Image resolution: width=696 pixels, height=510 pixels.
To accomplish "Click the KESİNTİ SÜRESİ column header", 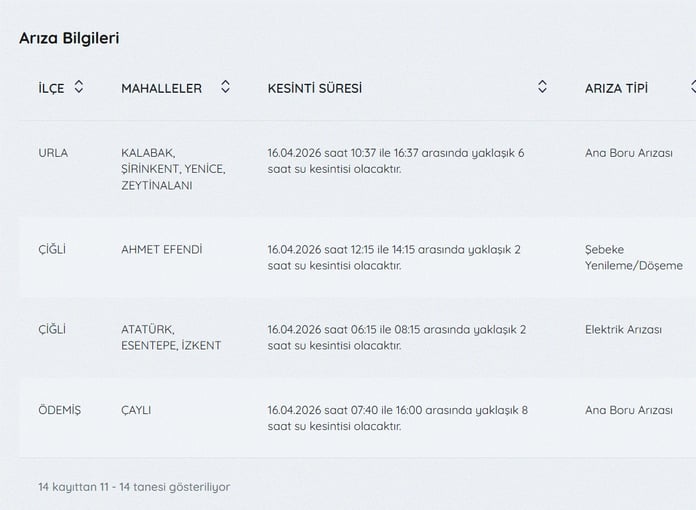I will [x=315, y=88].
